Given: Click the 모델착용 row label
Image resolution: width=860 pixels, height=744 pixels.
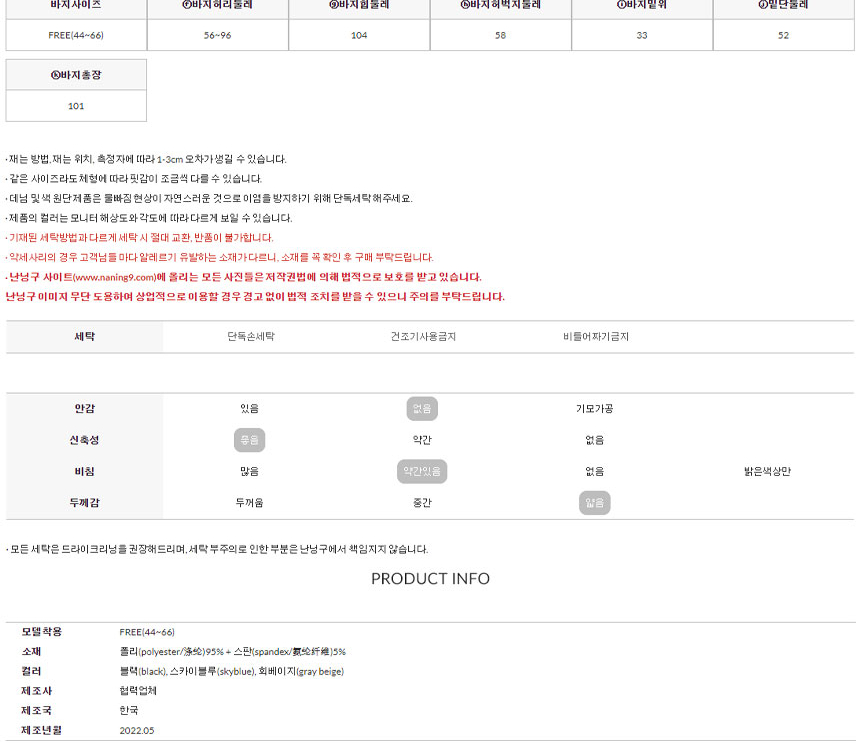Looking at the screenshot, I should 41,632.
